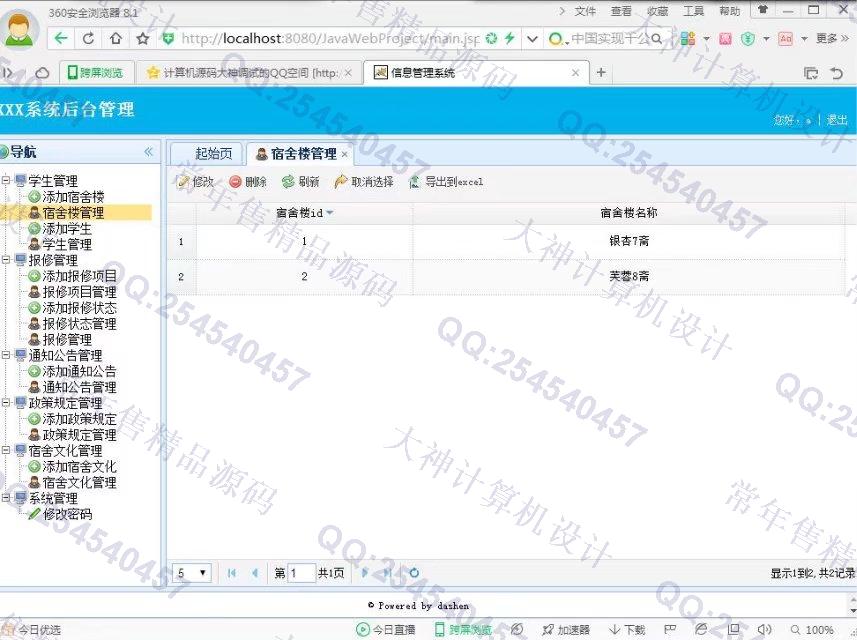Go to first page in pager
The image size is (857, 640).
pos(232,573)
